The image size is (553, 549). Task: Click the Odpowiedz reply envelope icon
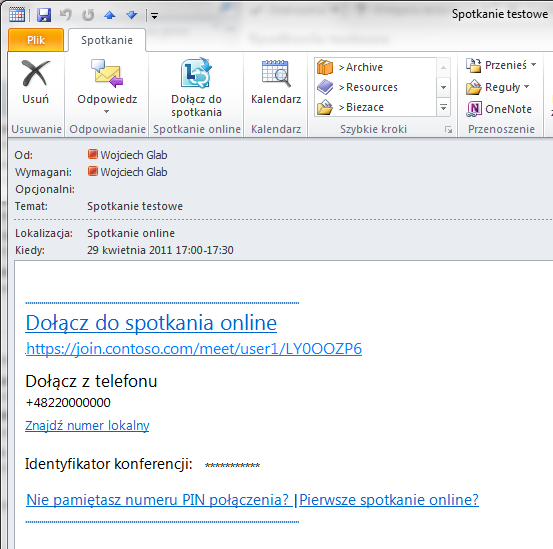tap(107, 73)
